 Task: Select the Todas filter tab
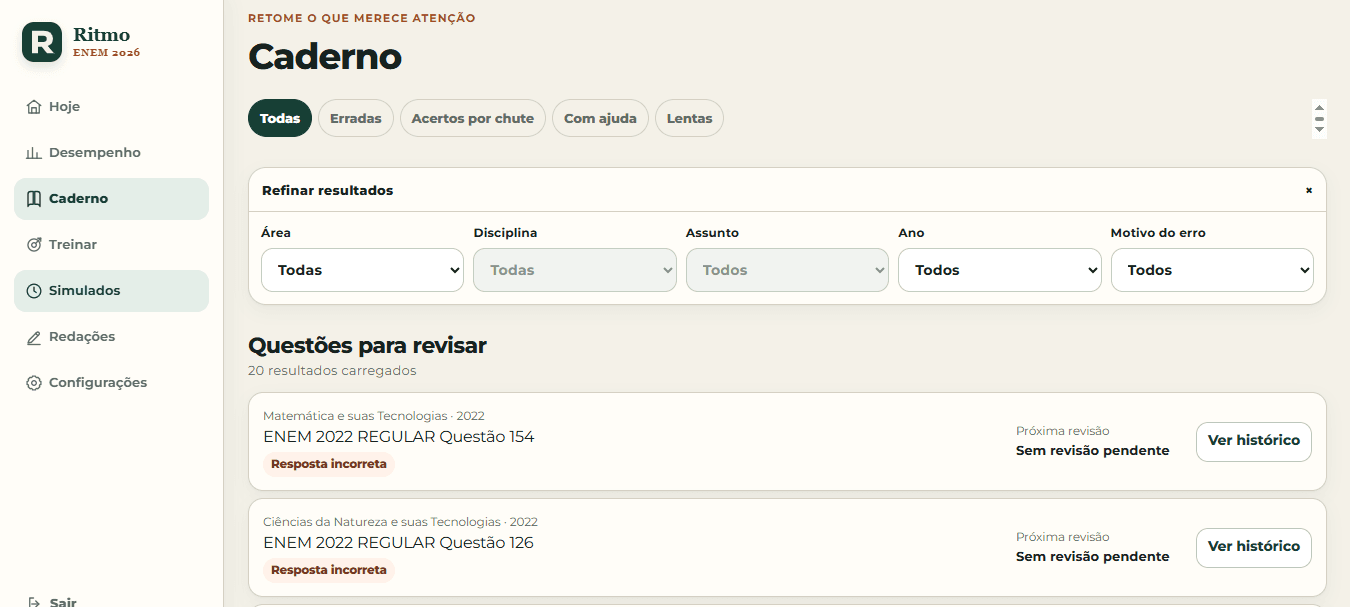tap(280, 118)
